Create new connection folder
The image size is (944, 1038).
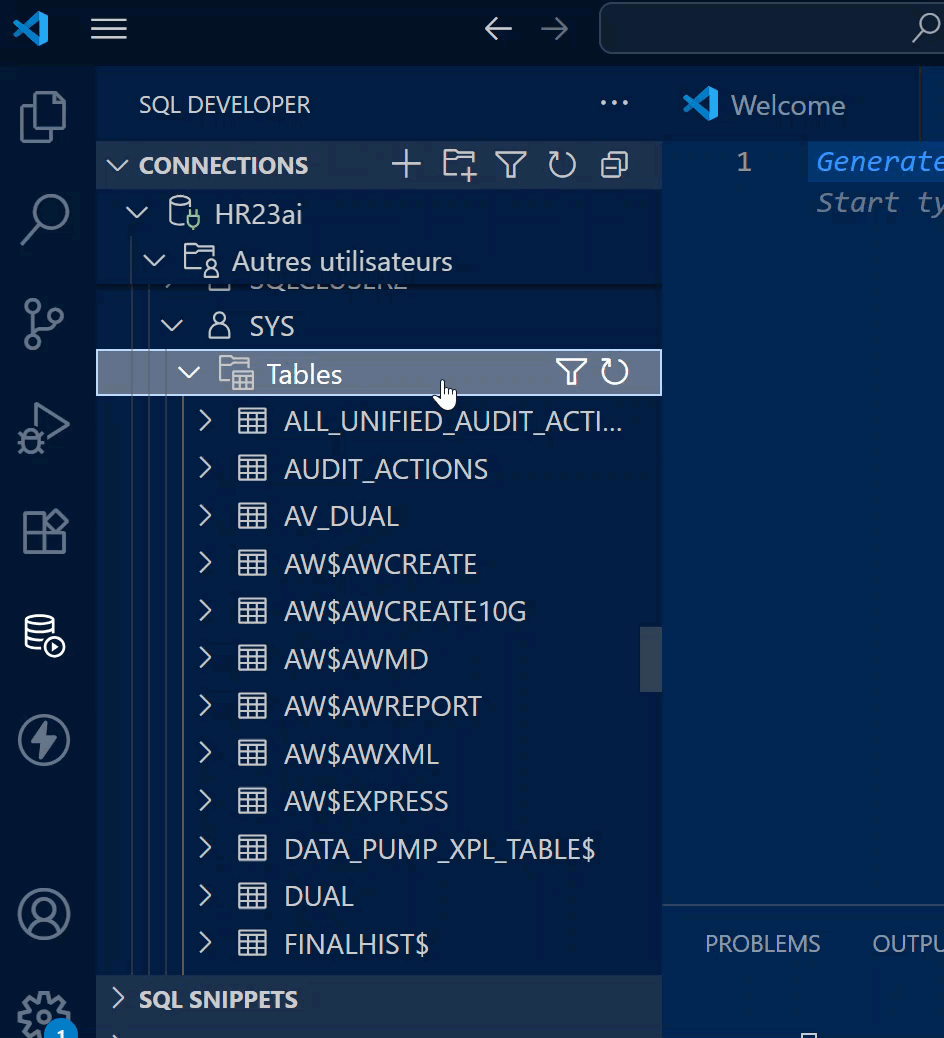(459, 165)
